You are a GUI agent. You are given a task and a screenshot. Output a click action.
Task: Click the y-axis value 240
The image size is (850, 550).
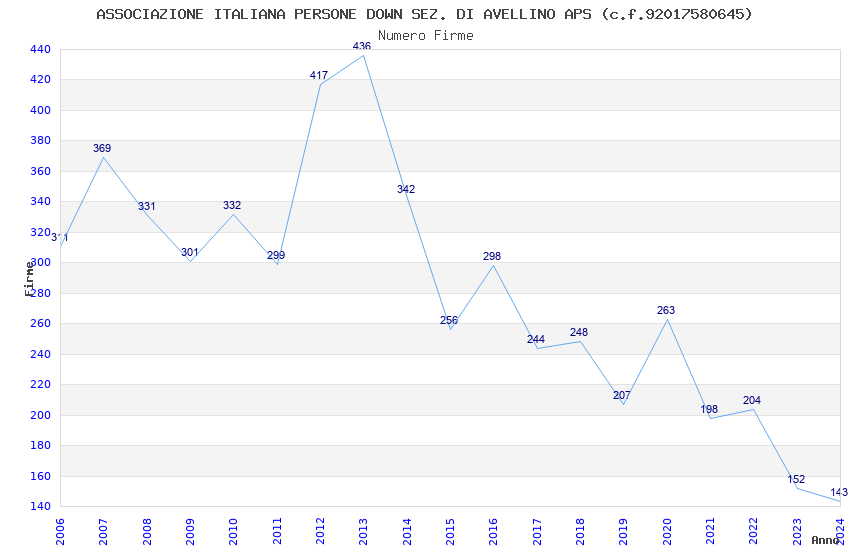point(41,354)
